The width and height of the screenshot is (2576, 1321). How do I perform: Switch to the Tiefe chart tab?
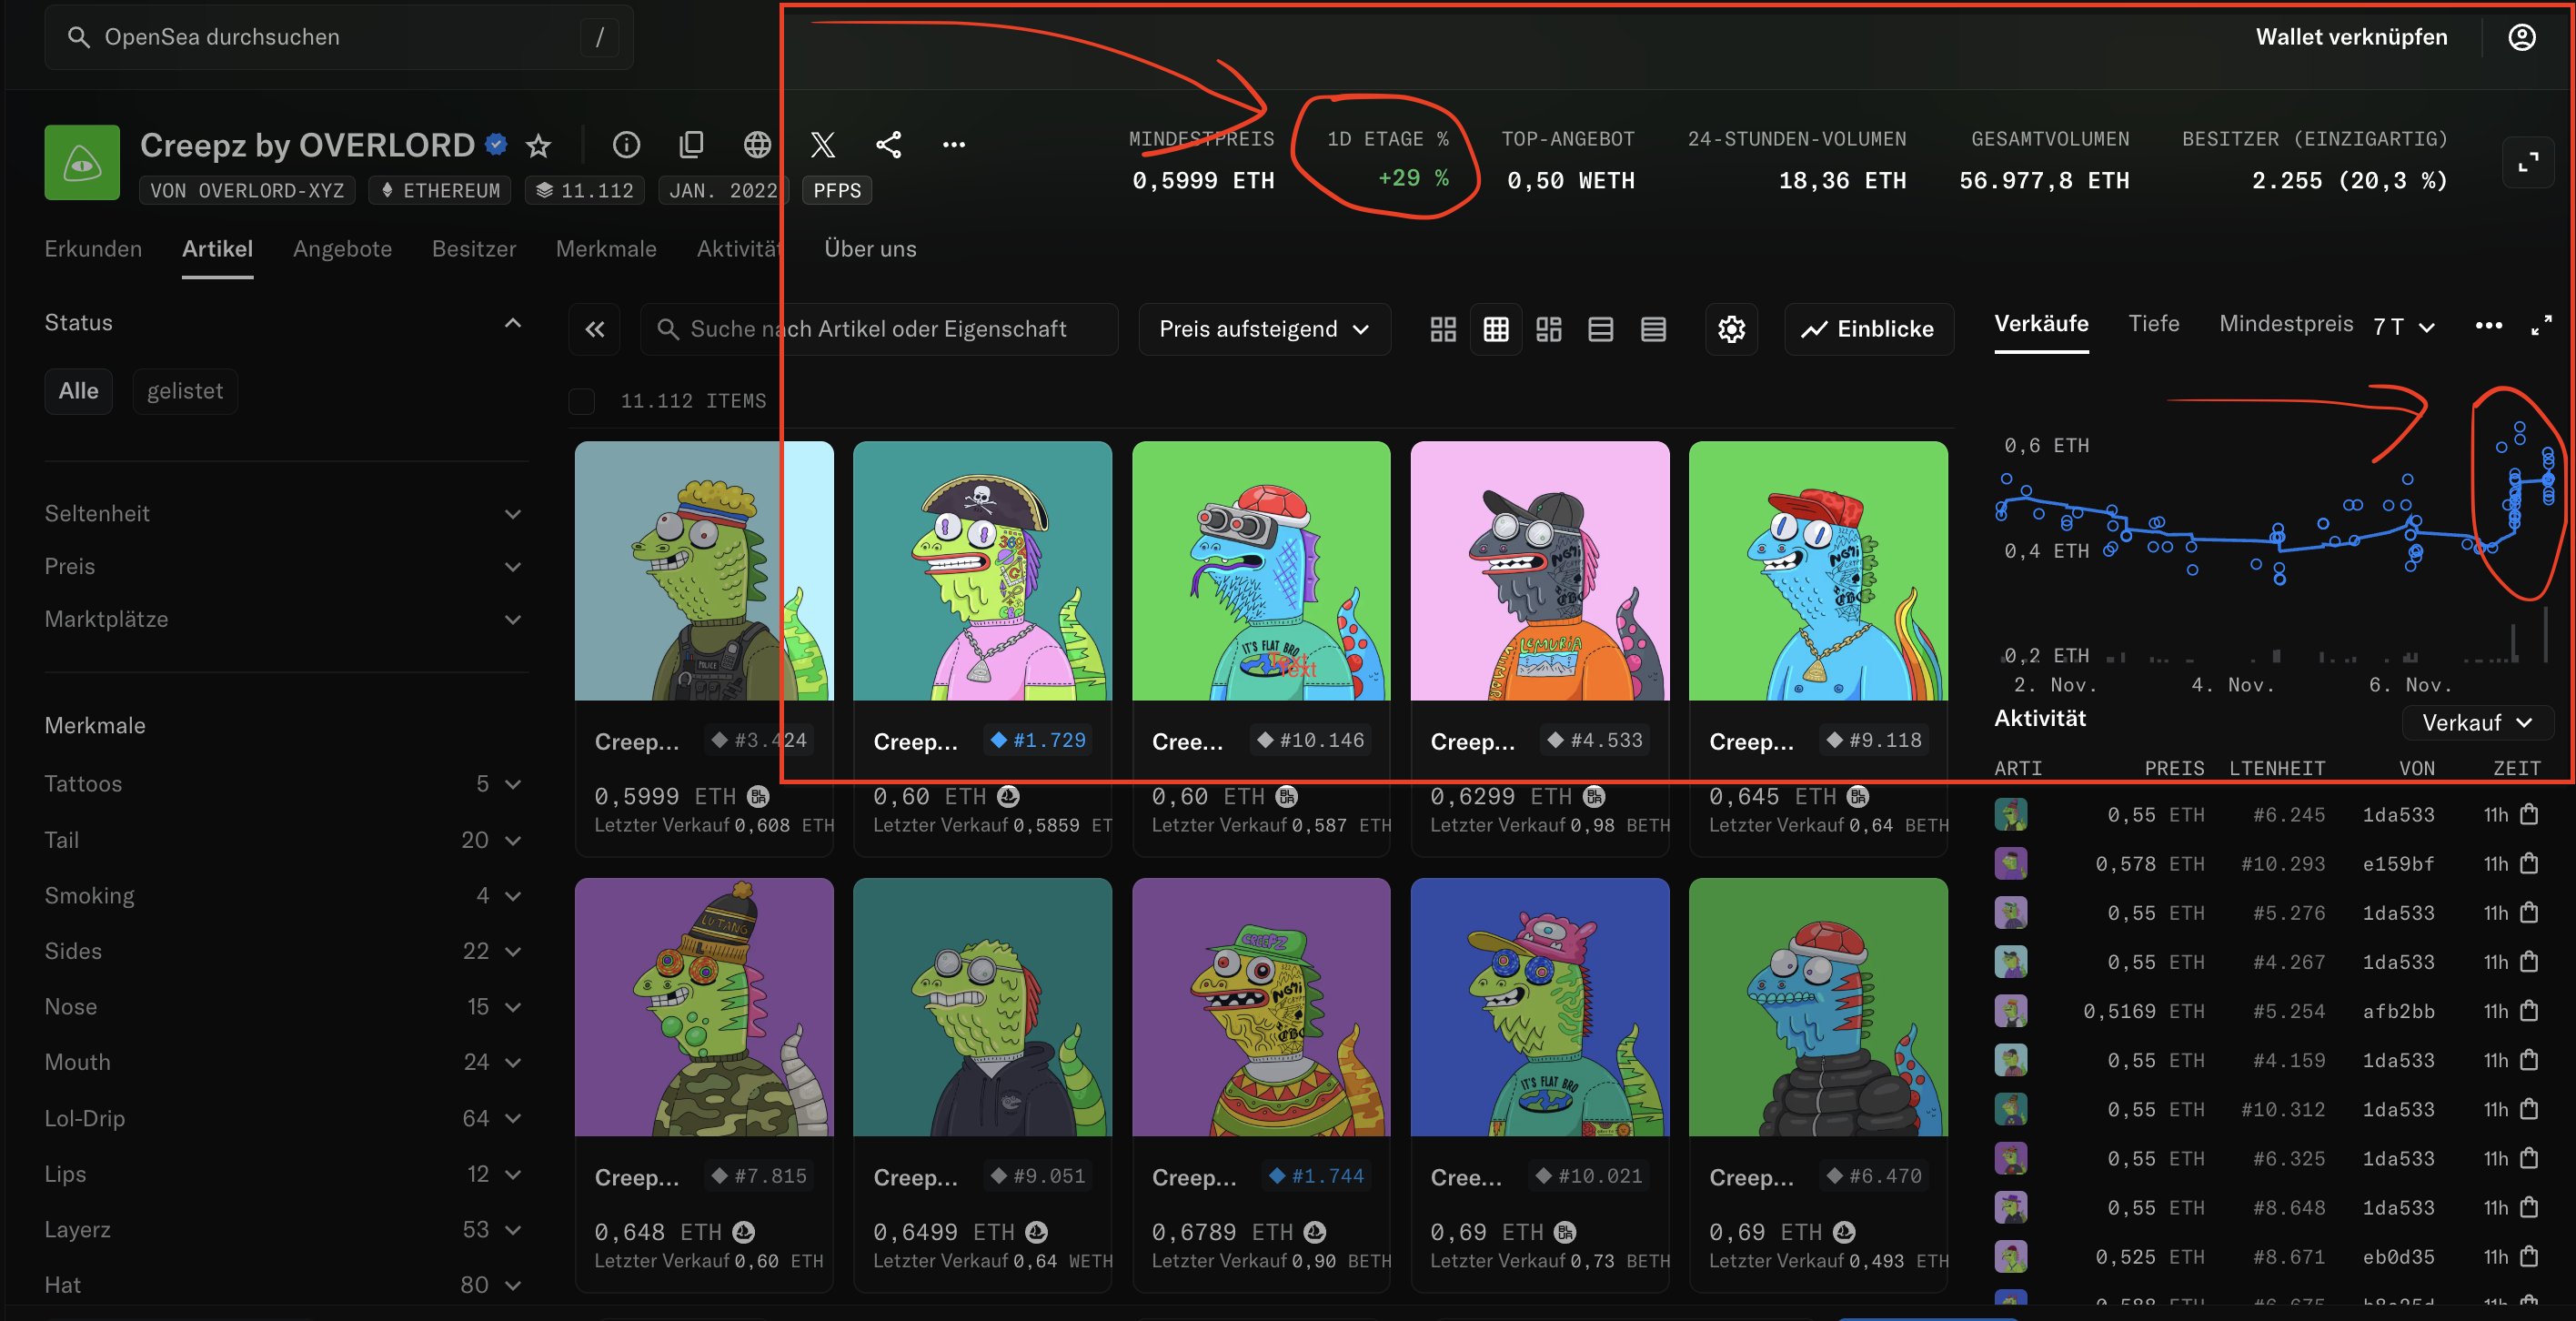tap(2153, 324)
